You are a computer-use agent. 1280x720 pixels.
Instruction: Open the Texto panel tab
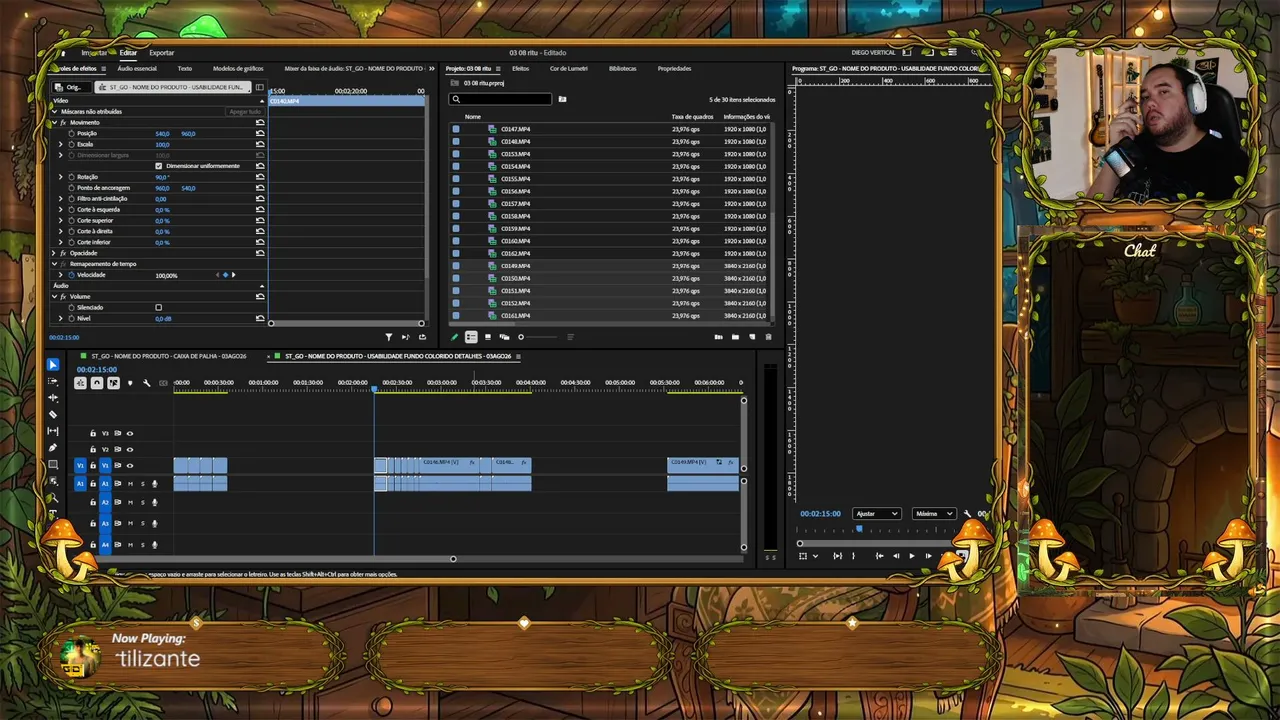185,69
